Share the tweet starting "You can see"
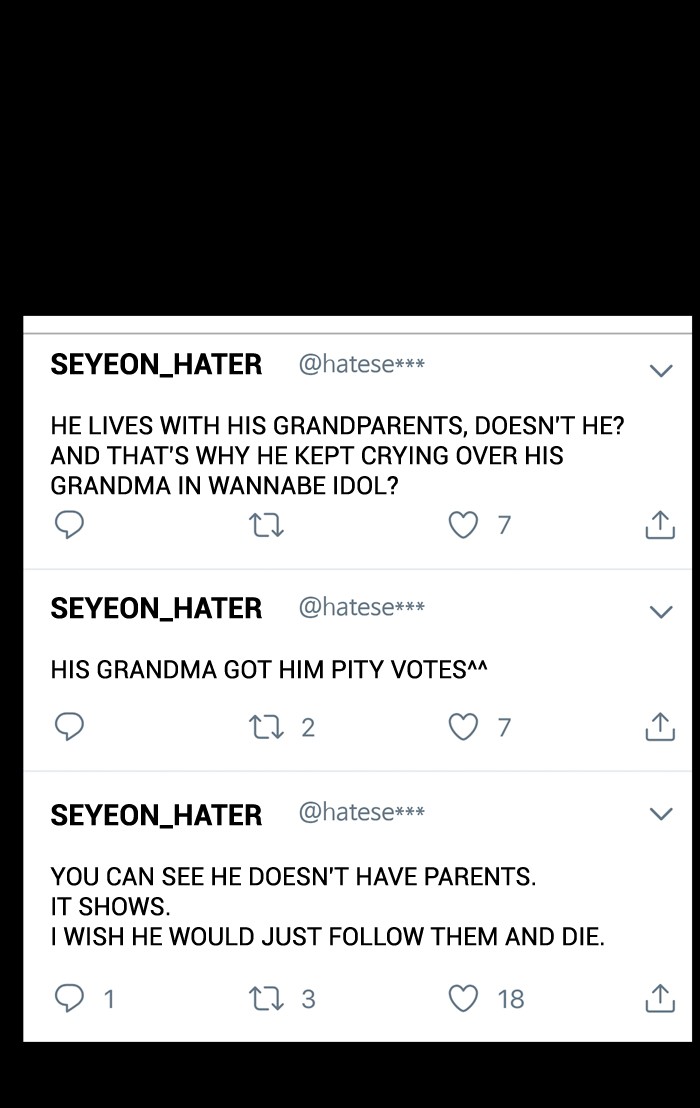 660,998
